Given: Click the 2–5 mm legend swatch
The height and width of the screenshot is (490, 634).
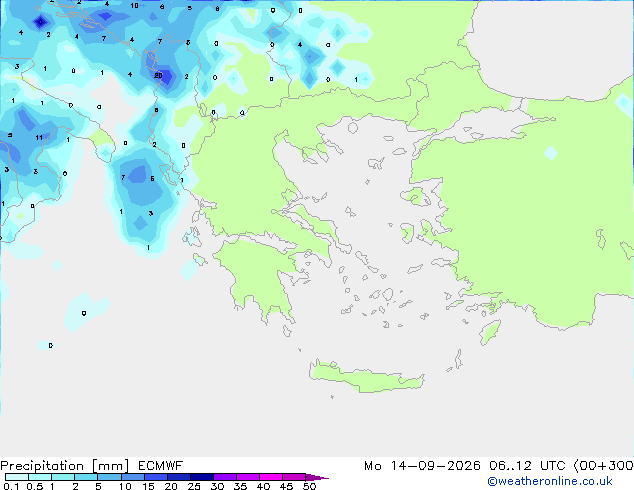Looking at the screenshot, I should coord(86,477).
